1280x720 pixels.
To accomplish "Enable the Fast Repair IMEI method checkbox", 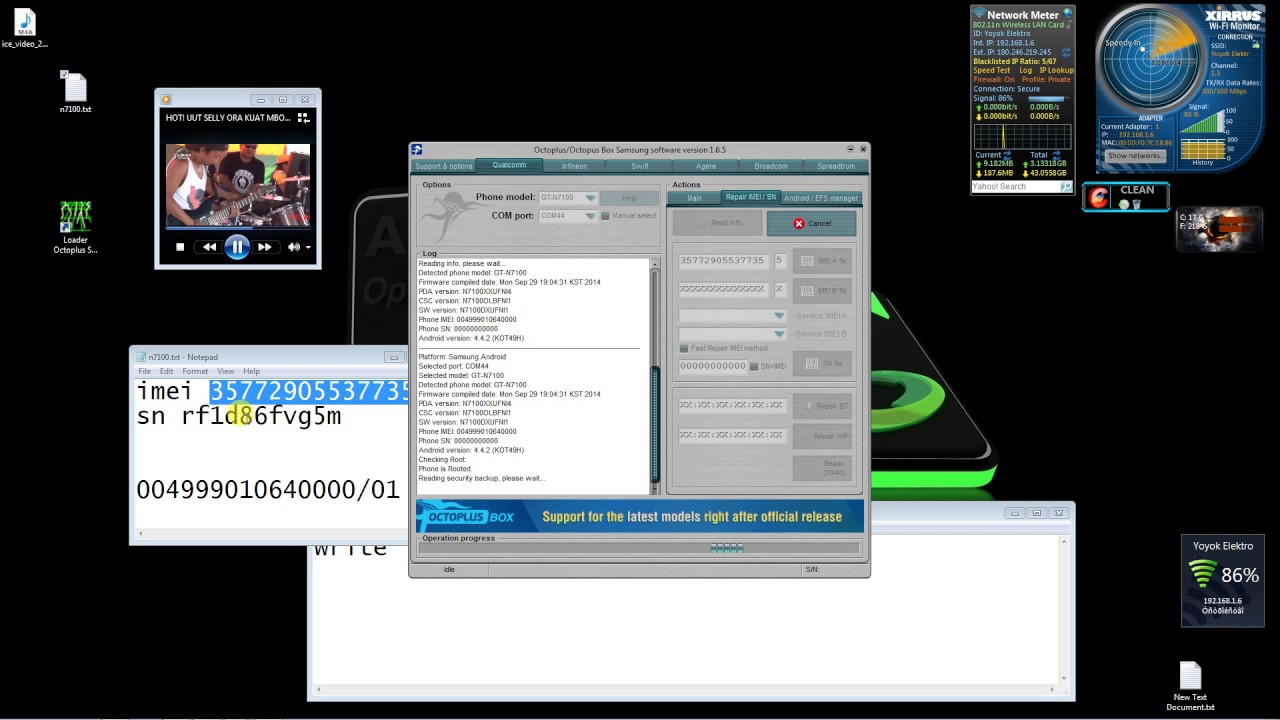I will 684,349.
